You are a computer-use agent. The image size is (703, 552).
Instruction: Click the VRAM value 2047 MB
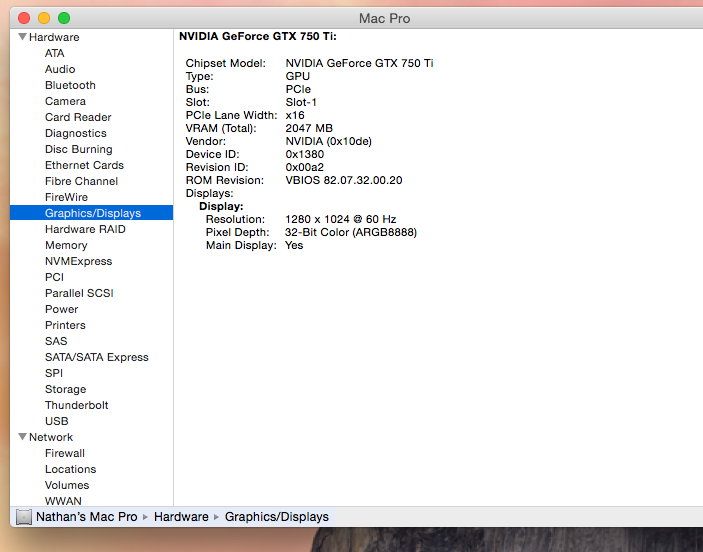point(309,128)
